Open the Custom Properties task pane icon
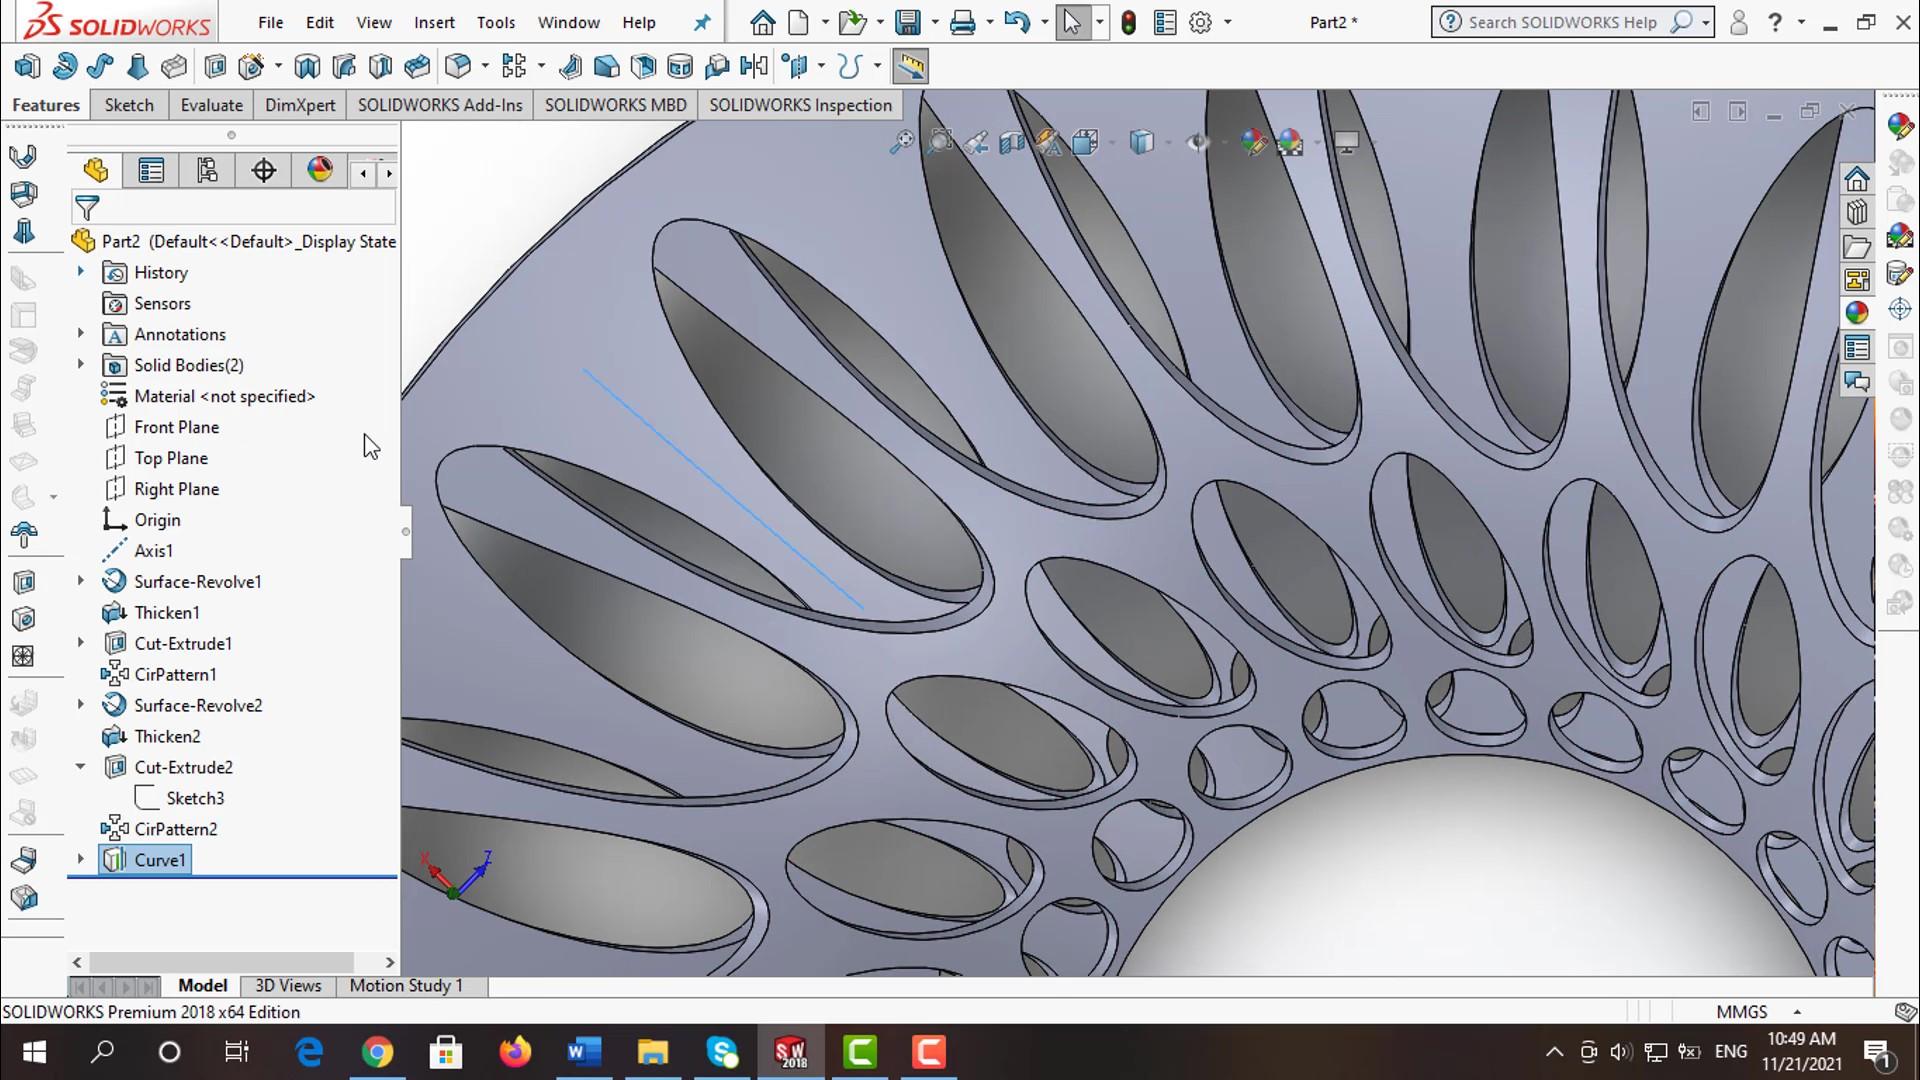Screen dimensions: 1920x1080 pyautogui.click(x=1857, y=348)
